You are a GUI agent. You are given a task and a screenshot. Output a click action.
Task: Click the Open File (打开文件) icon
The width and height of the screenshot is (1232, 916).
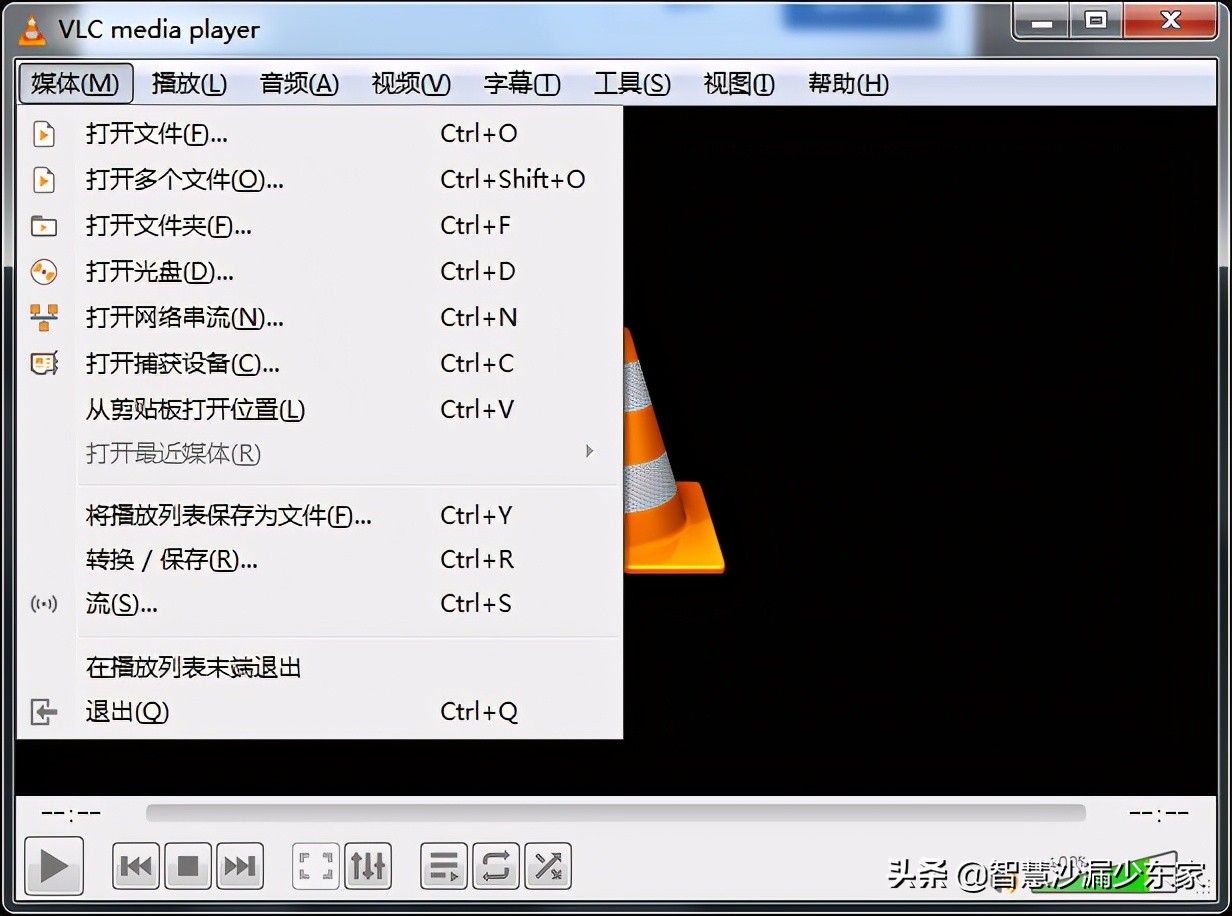[44, 133]
